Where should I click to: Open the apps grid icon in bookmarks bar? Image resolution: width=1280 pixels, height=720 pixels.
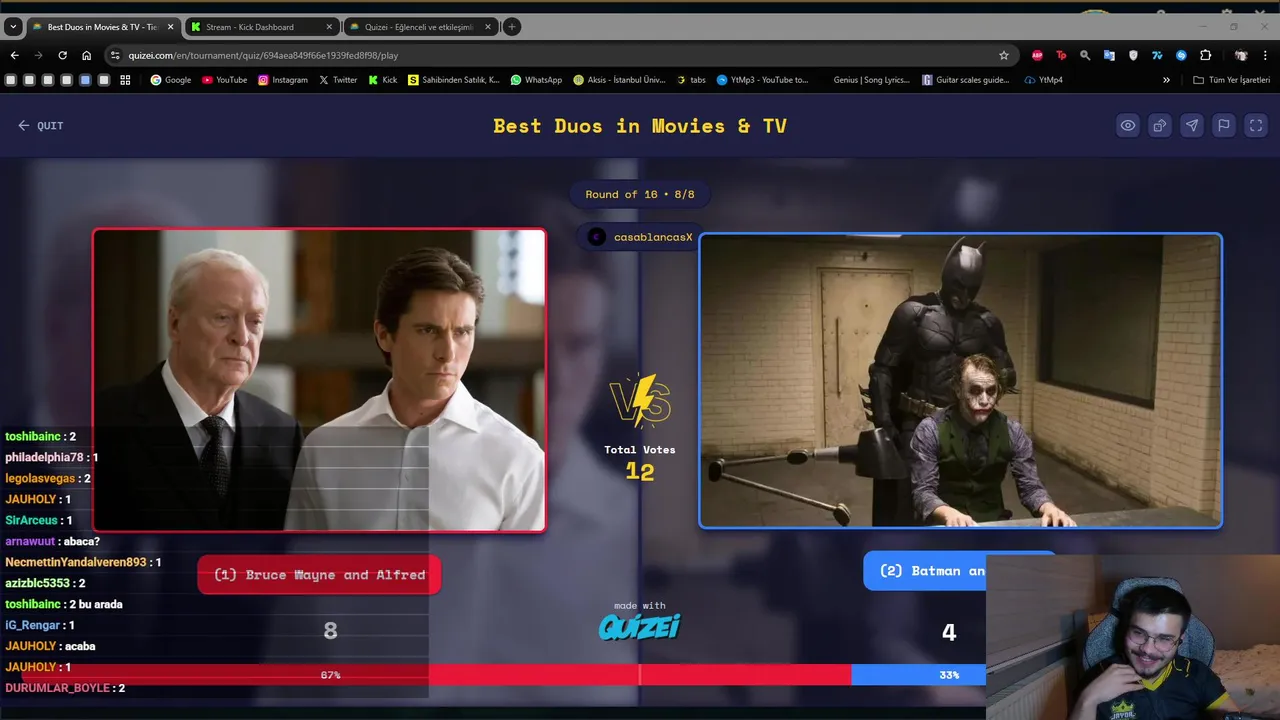pos(125,80)
